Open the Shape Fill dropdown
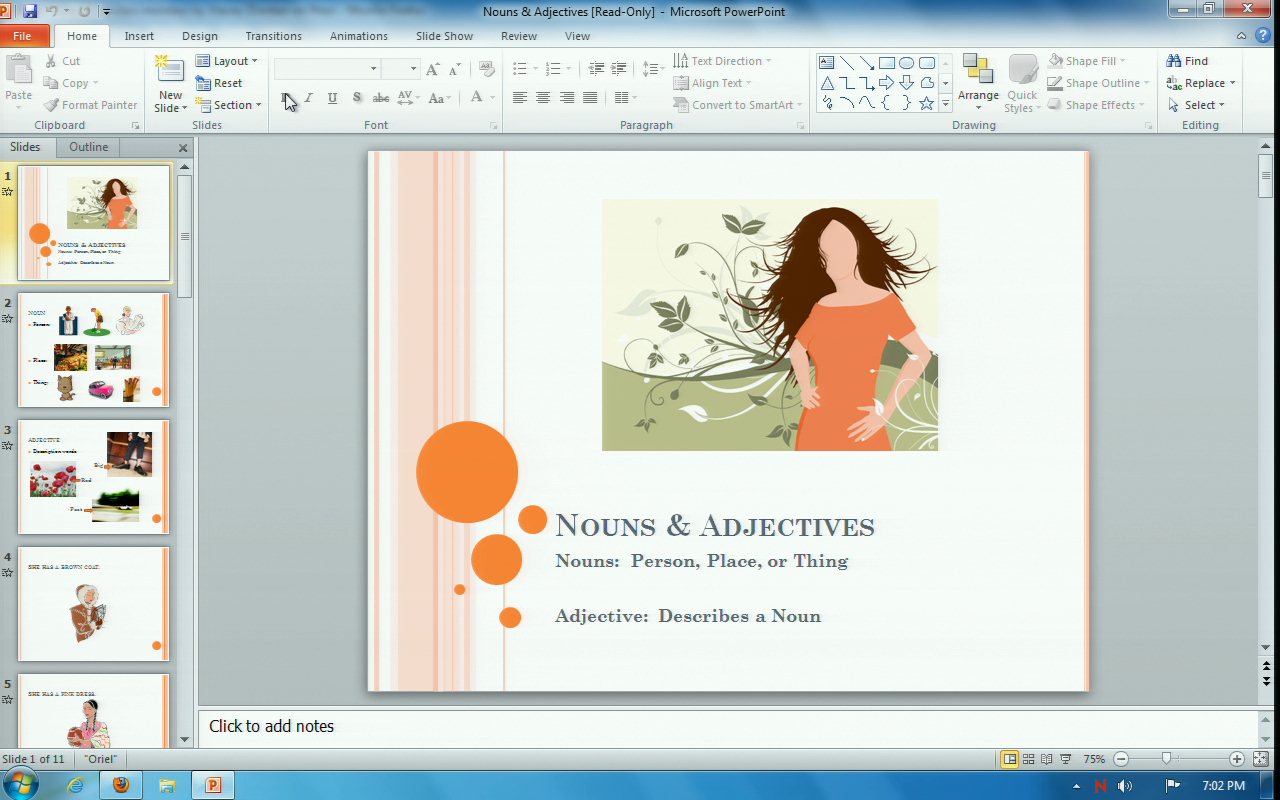1280x800 pixels. (1088, 61)
